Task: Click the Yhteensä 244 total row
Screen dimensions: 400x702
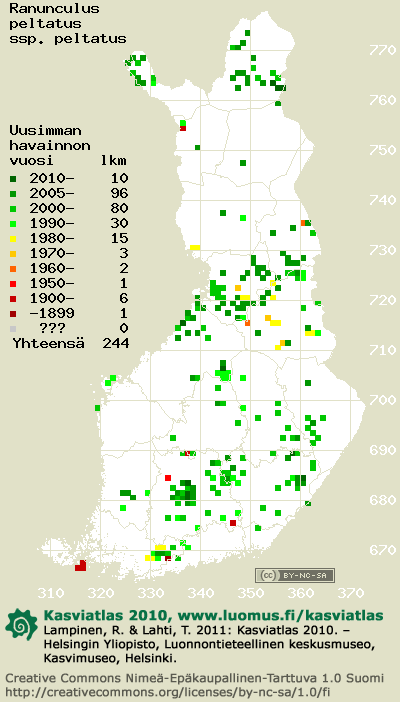Action: (71, 343)
